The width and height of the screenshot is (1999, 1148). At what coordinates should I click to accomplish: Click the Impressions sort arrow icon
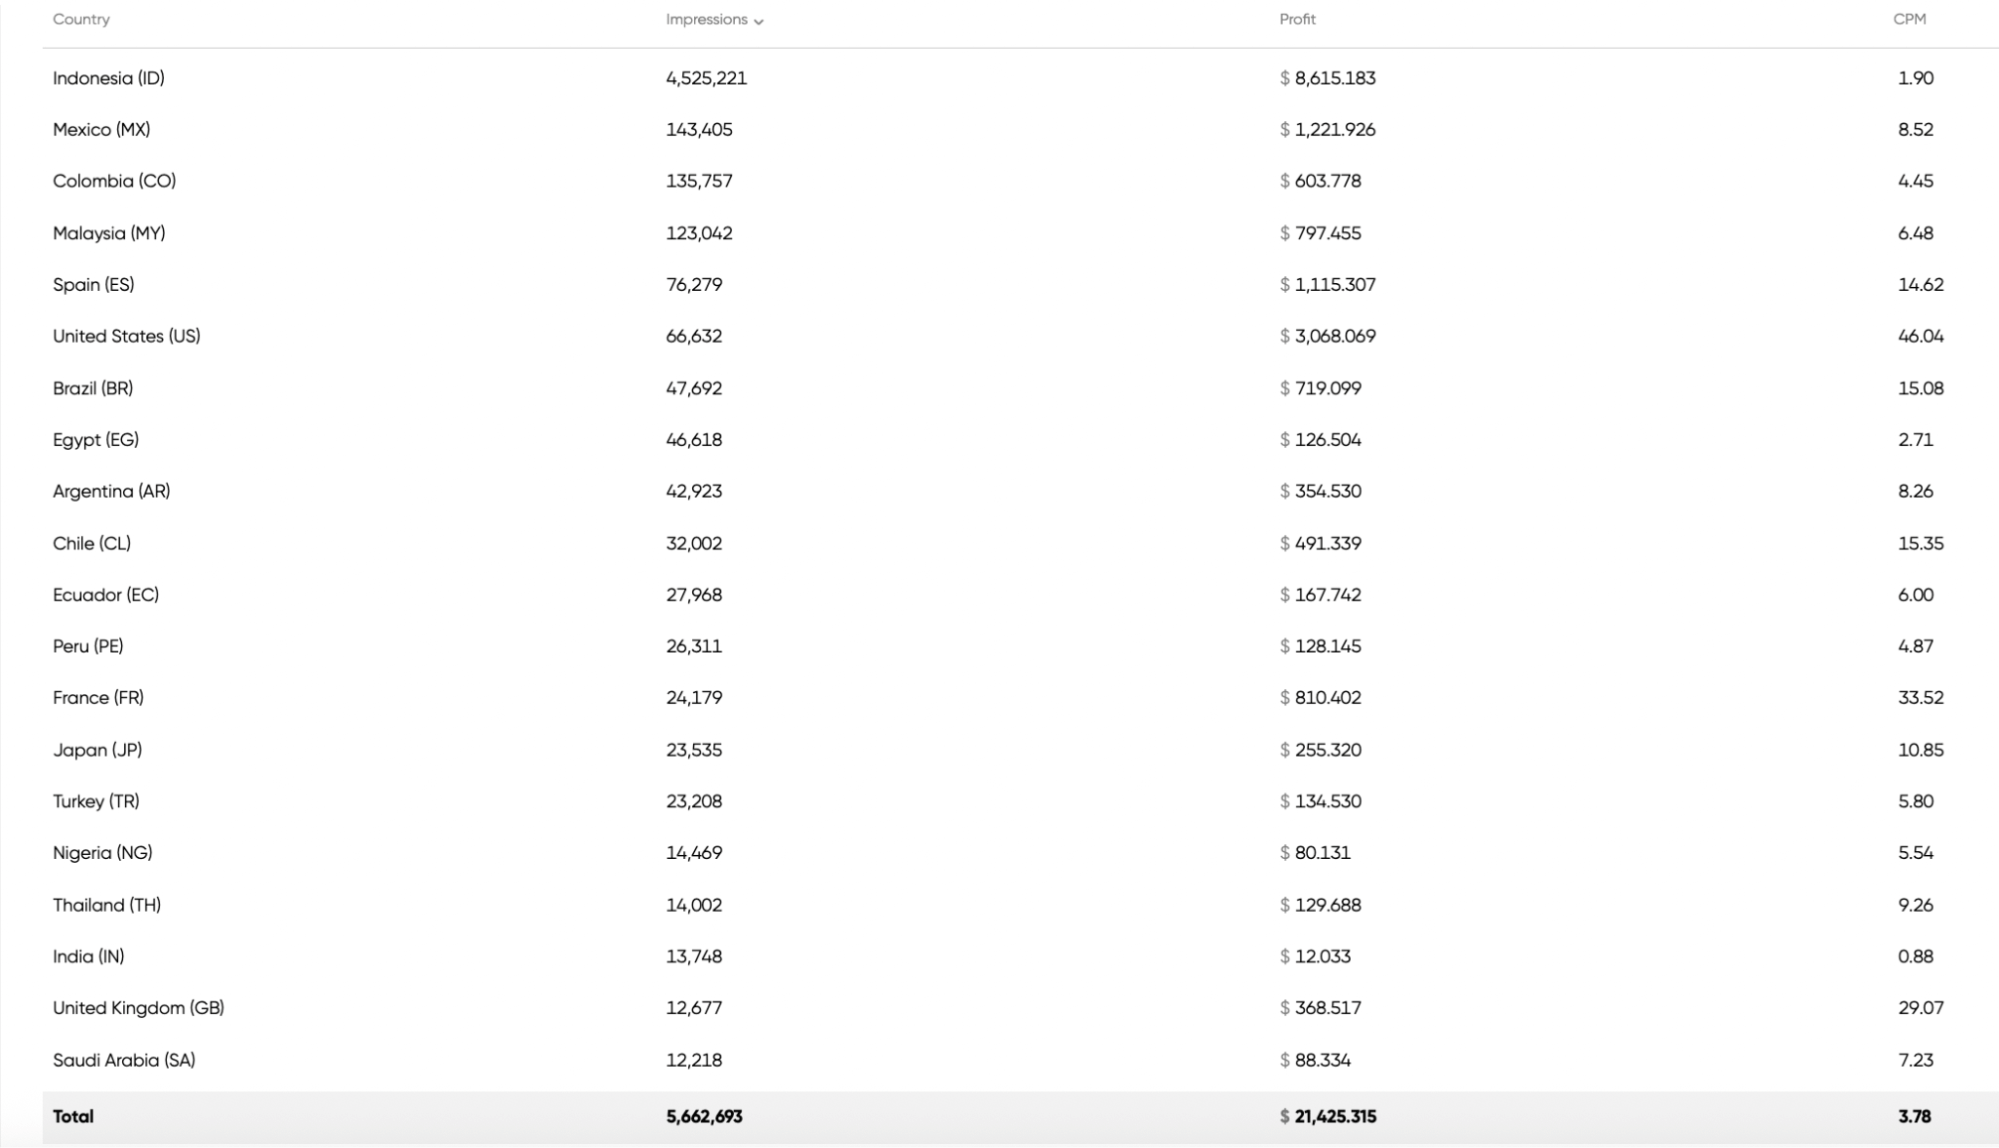click(759, 21)
